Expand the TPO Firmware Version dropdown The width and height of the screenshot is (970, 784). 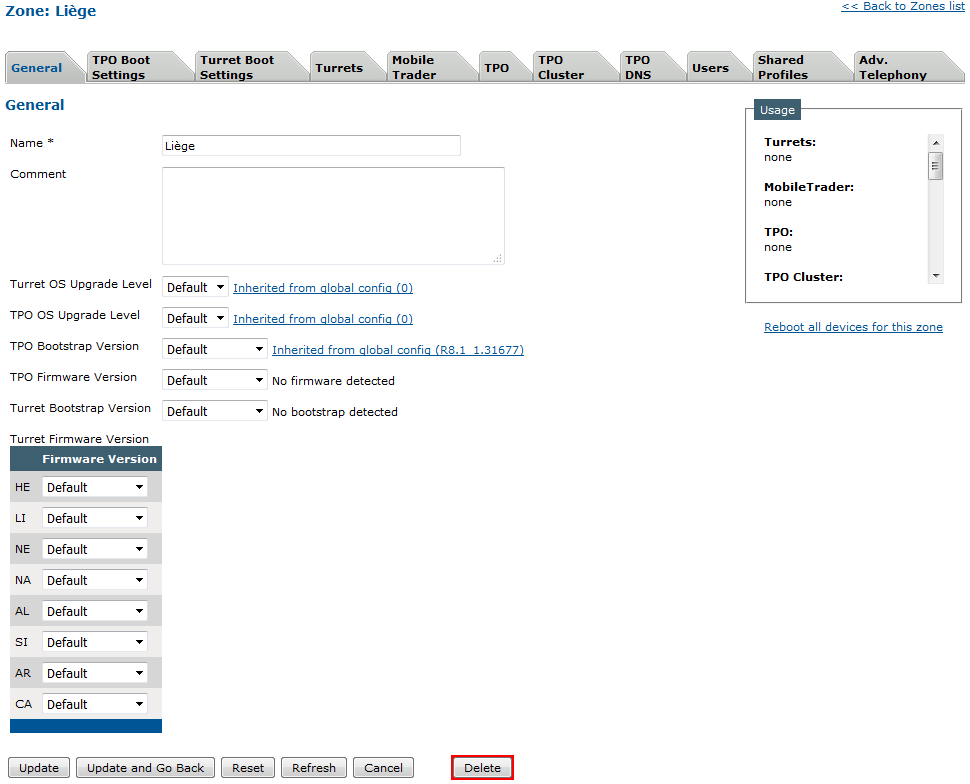pos(215,380)
